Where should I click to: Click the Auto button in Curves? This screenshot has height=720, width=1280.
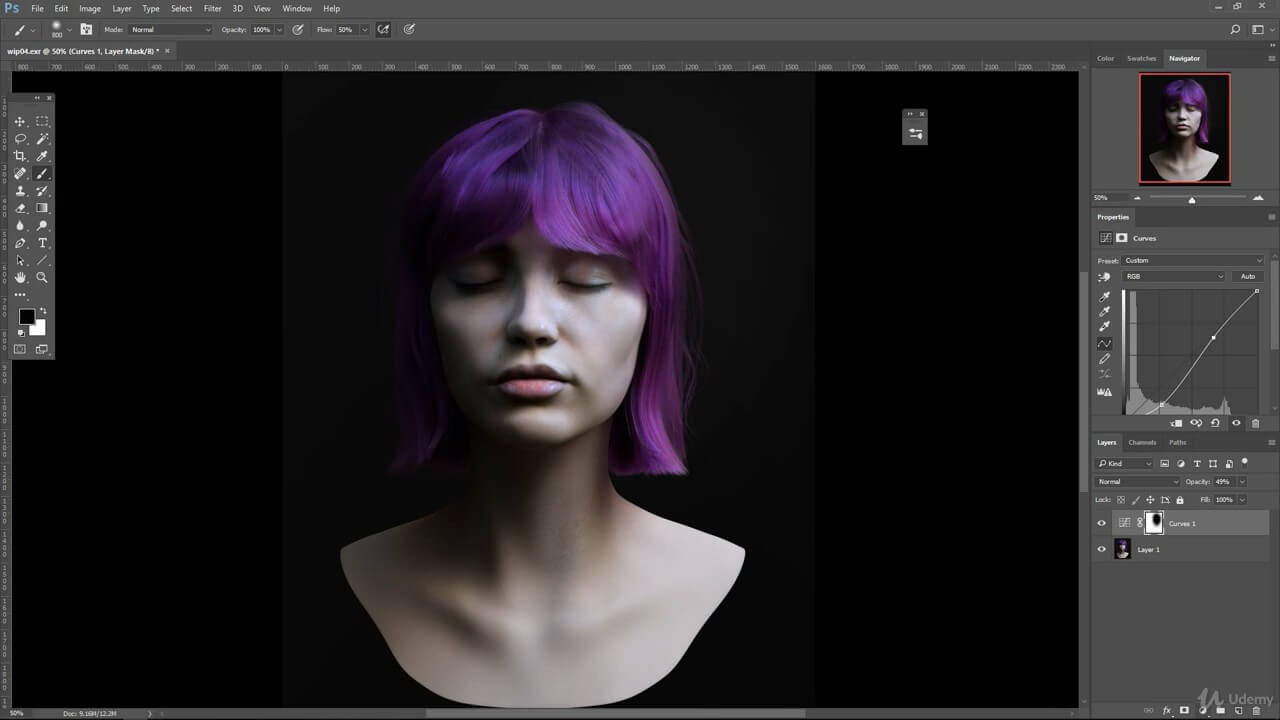point(1248,276)
